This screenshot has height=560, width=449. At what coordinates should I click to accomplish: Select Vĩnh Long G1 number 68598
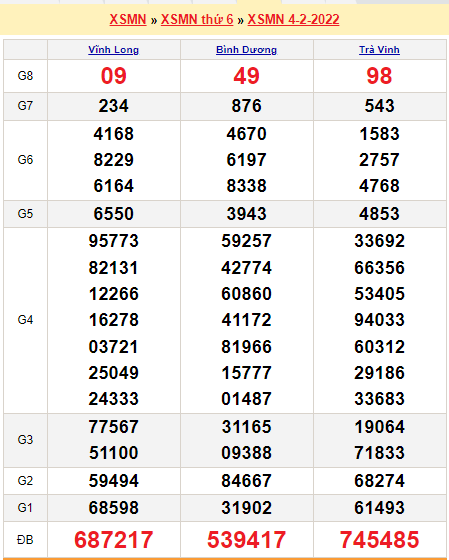tap(114, 508)
